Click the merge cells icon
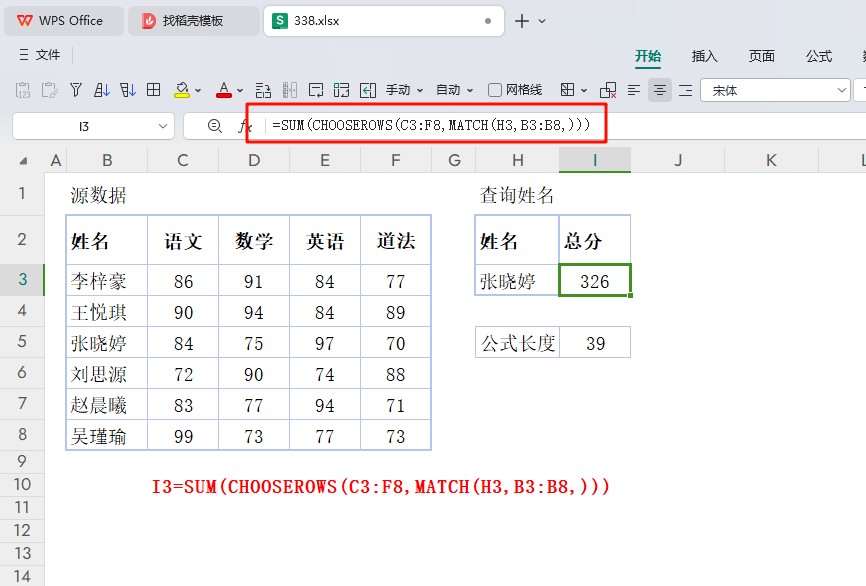This screenshot has width=866, height=586. (x=341, y=90)
